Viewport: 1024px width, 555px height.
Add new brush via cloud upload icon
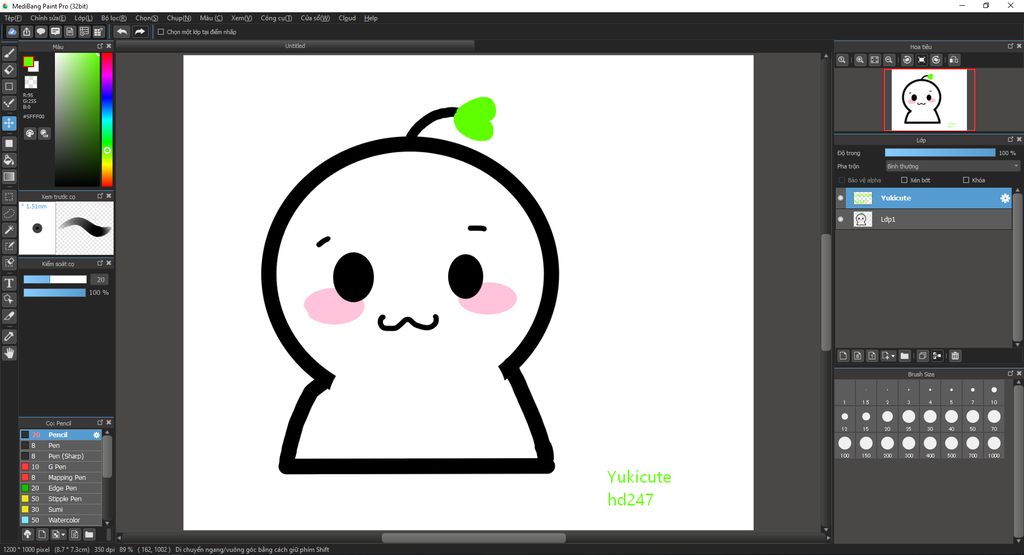tap(27, 534)
